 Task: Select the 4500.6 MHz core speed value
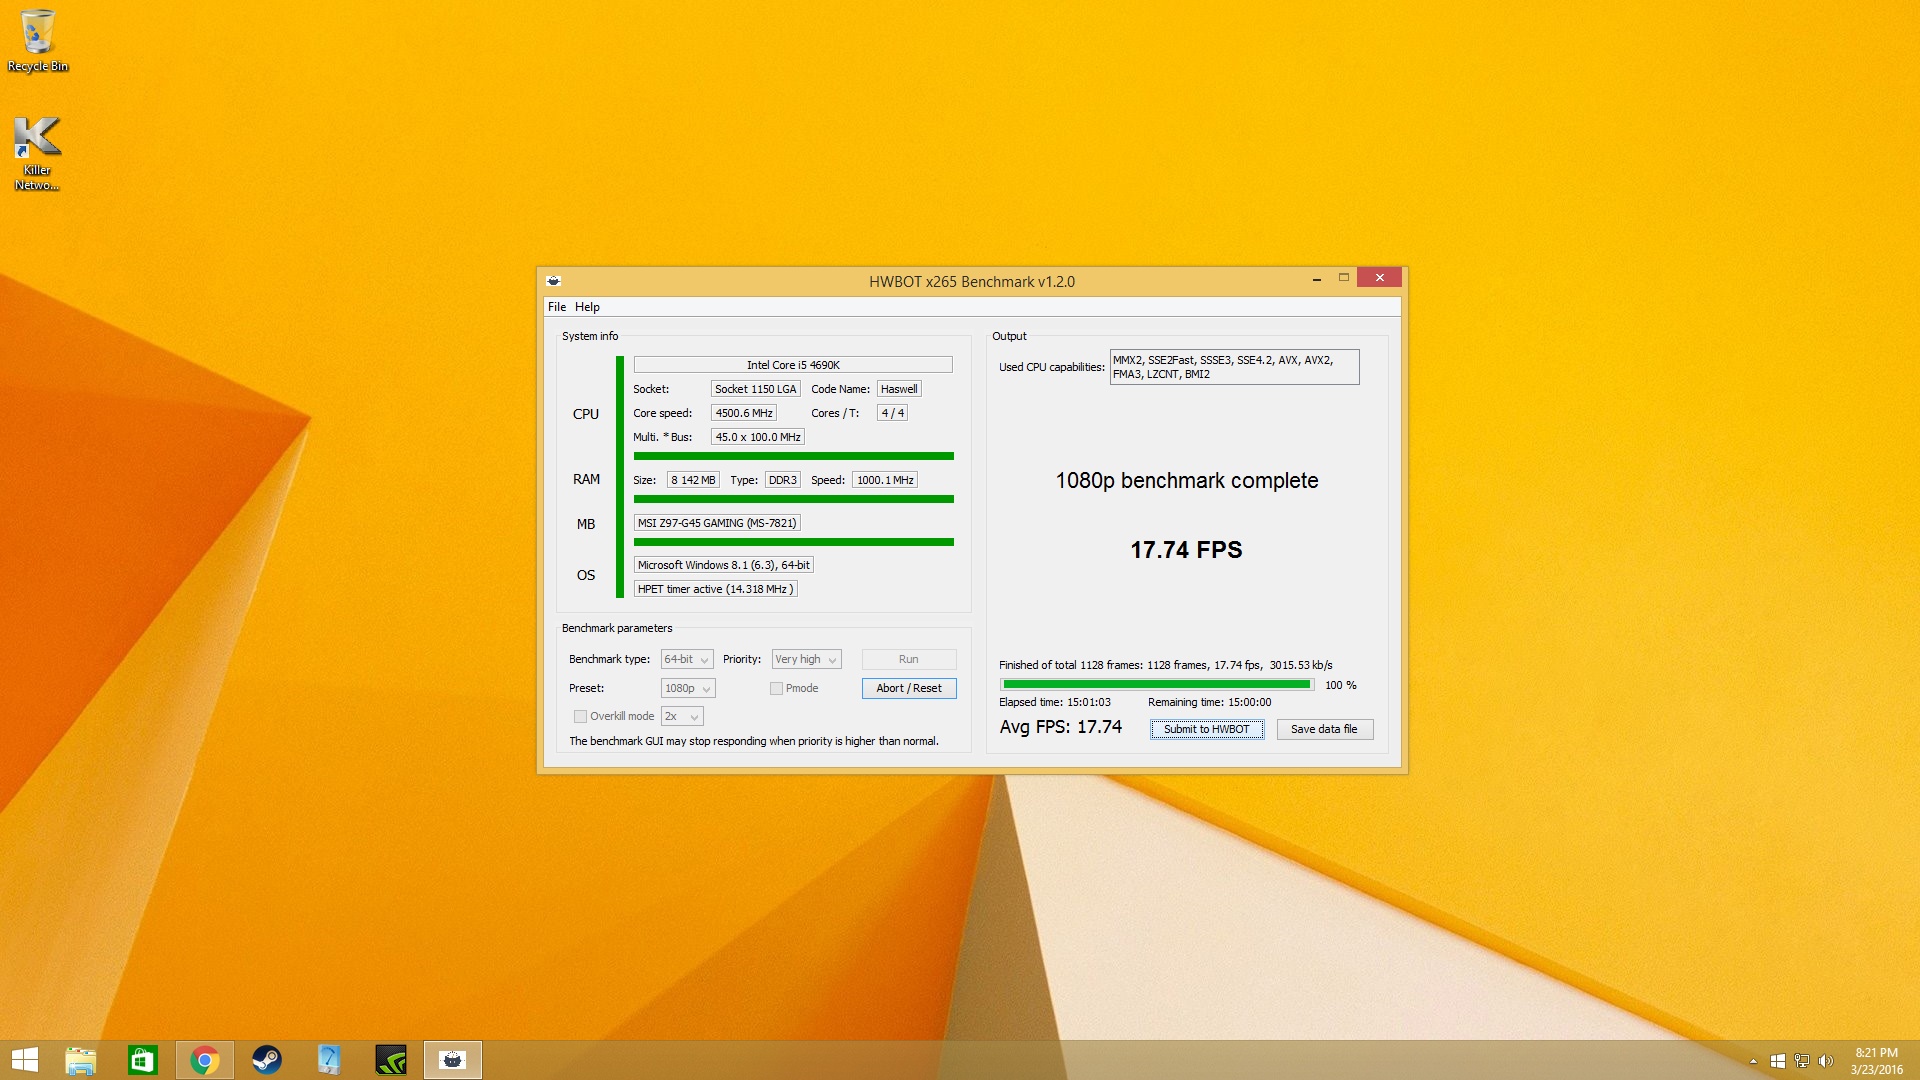click(743, 413)
